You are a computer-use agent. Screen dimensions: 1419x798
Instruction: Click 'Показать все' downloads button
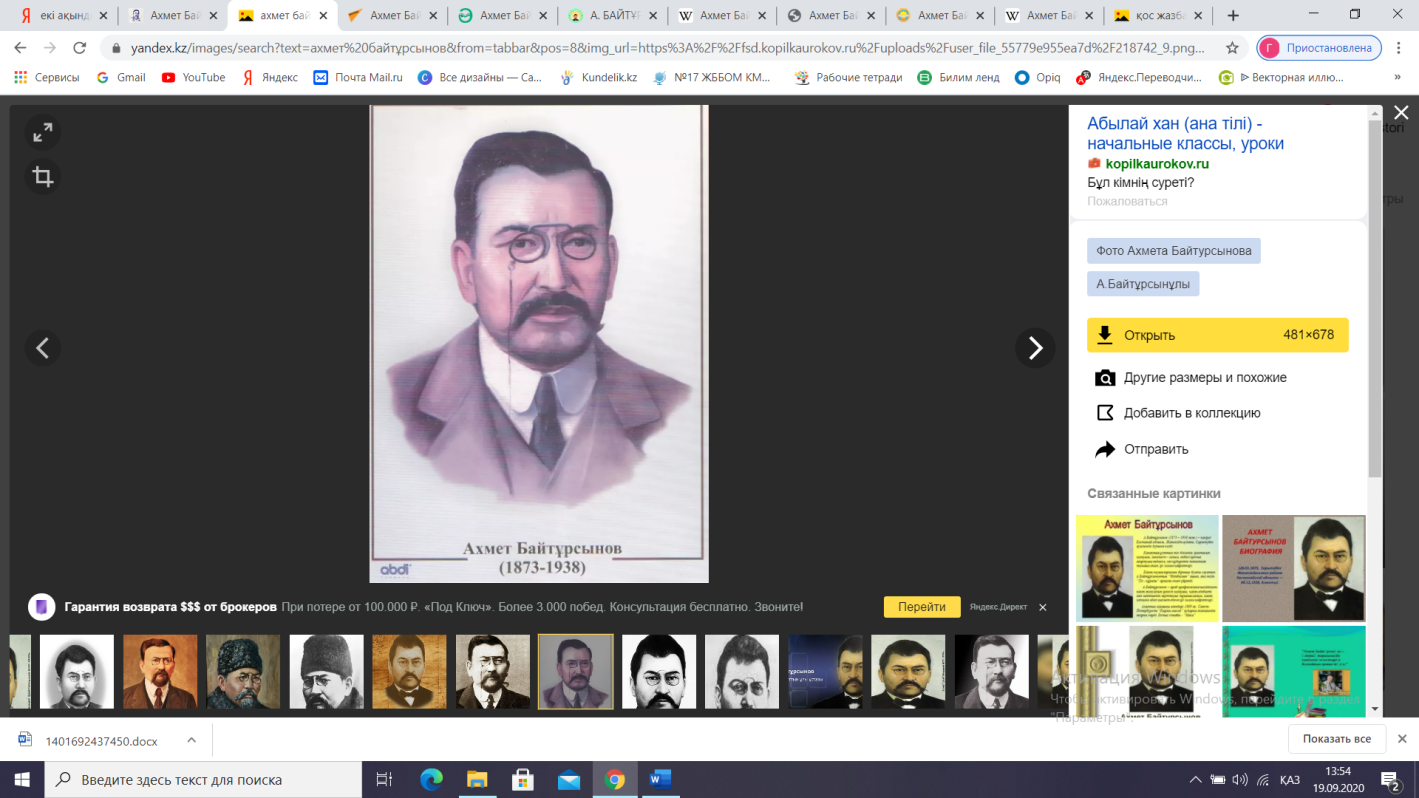(x=1336, y=739)
